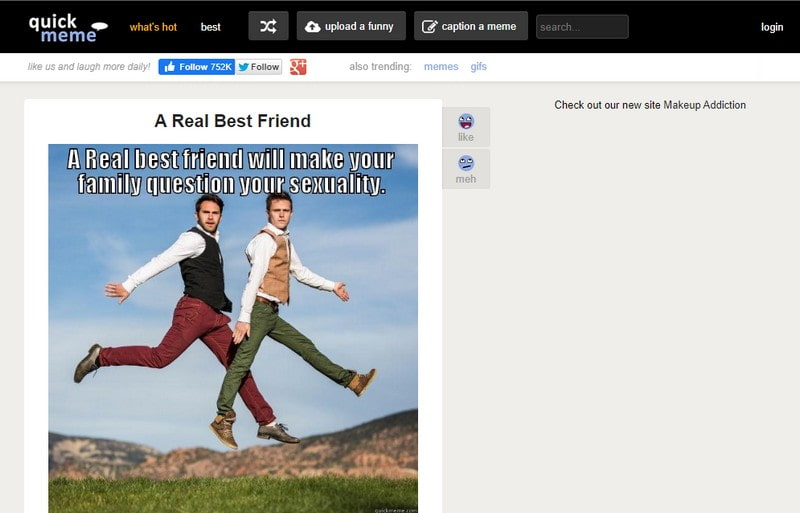Click the A Real Best Friend title
800x513 pixels.
tap(232, 121)
